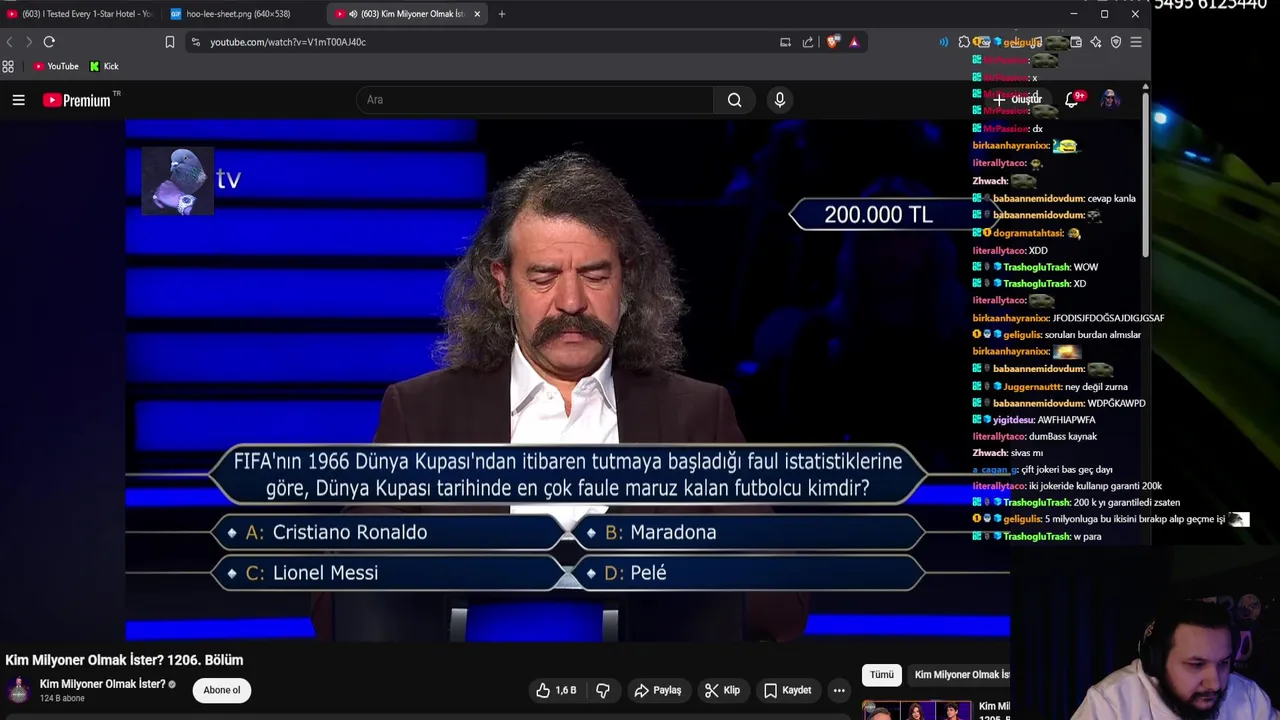Click answer A: Cristiano Ronaldo in video
Screen dimensions: 1280x720
click(390, 532)
